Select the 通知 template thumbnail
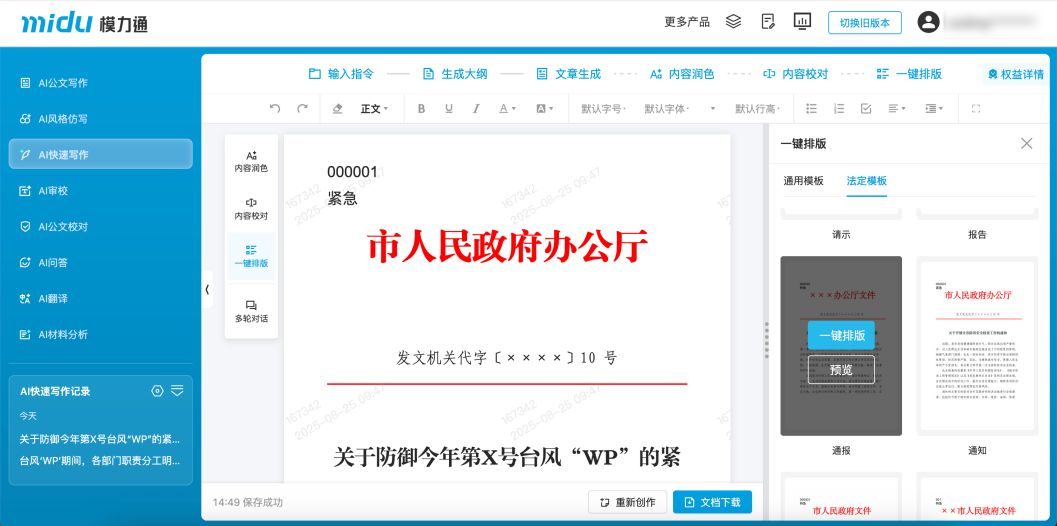The image size is (1057, 526). click(x=976, y=345)
